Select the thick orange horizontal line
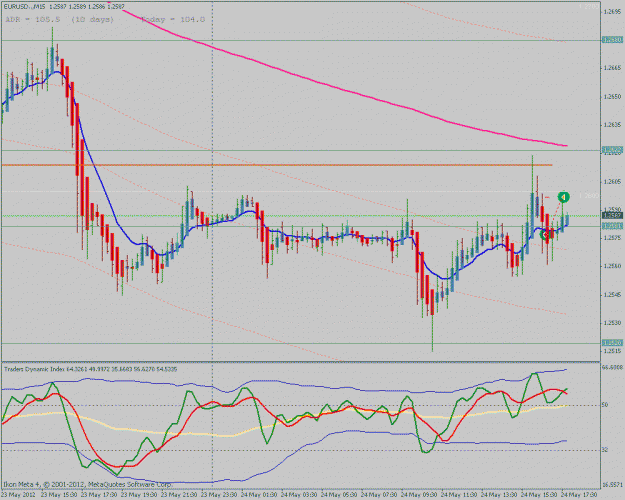Screen dimensions: 625x500 [277, 165]
